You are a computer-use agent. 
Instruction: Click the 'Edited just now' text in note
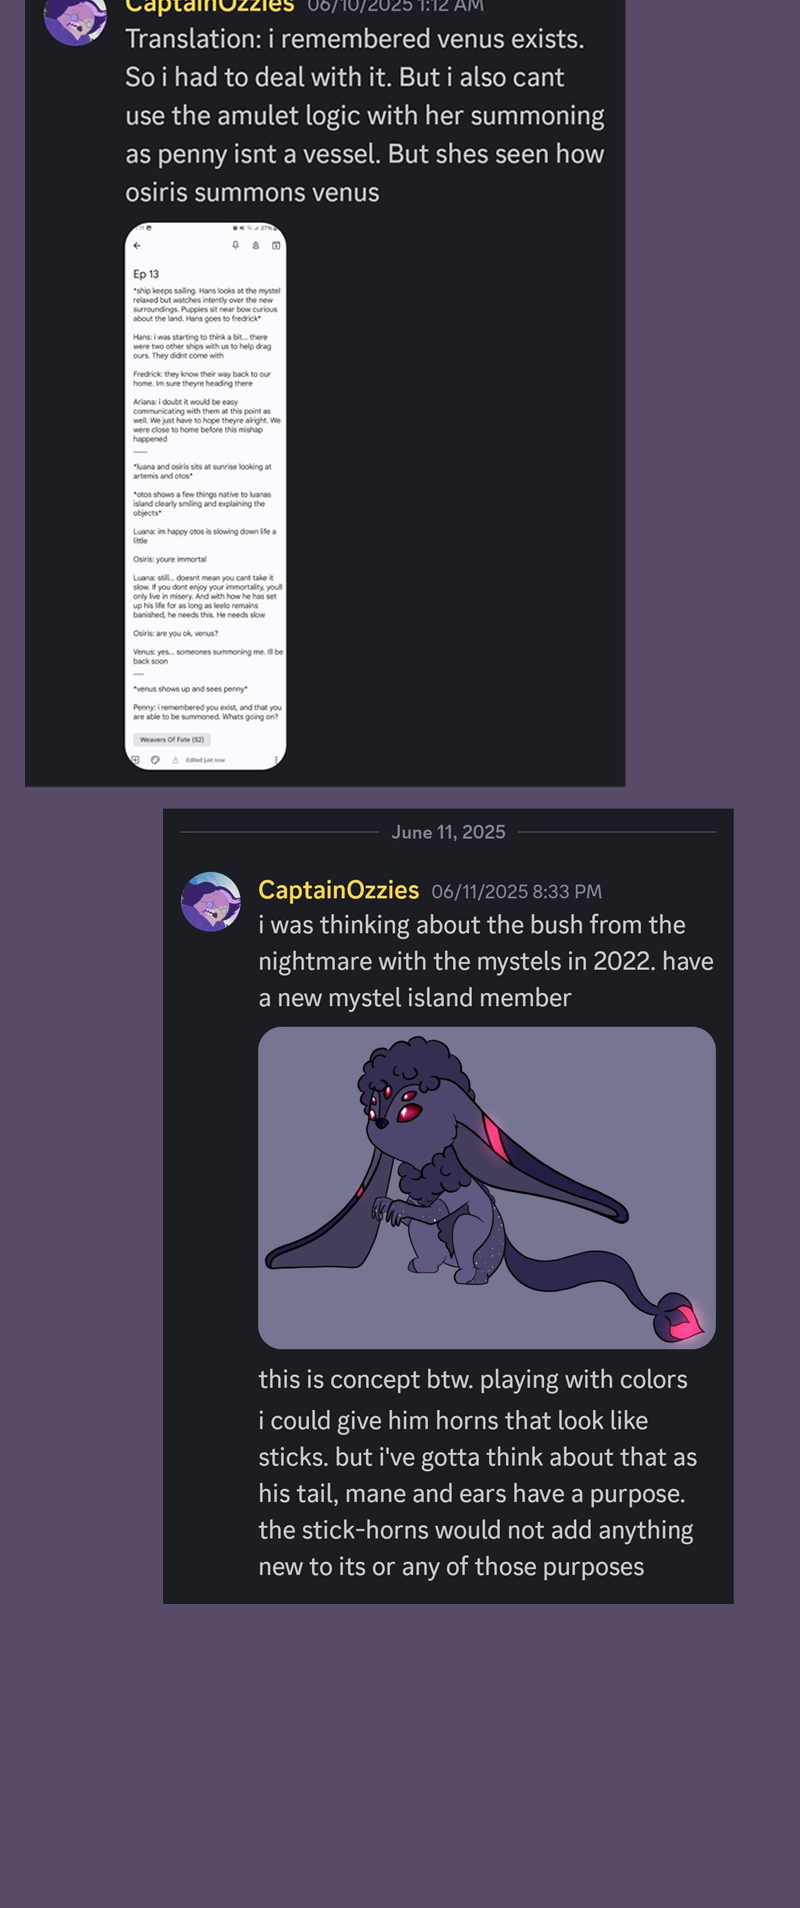(x=205, y=760)
